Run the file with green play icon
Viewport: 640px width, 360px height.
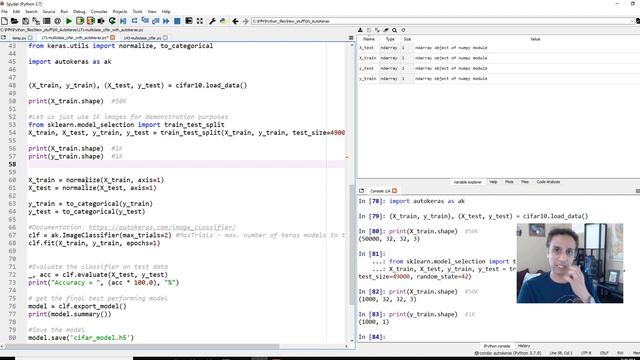pos(69,21)
